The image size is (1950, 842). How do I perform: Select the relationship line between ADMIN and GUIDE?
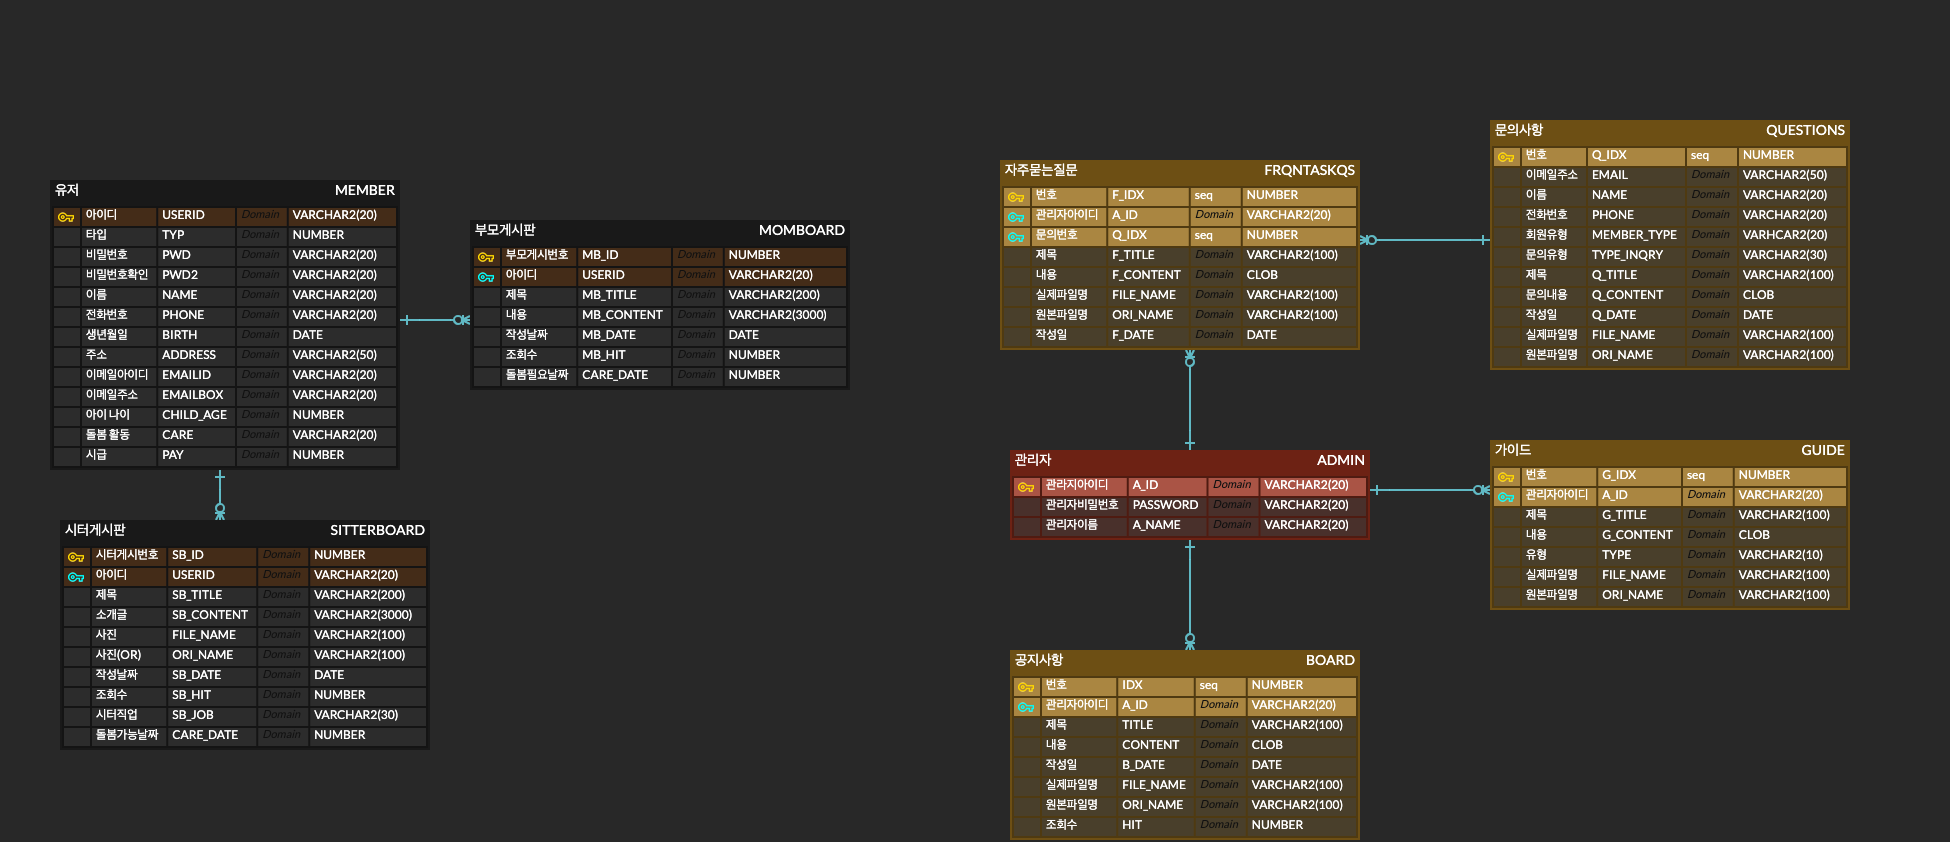[x=1430, y=490]
